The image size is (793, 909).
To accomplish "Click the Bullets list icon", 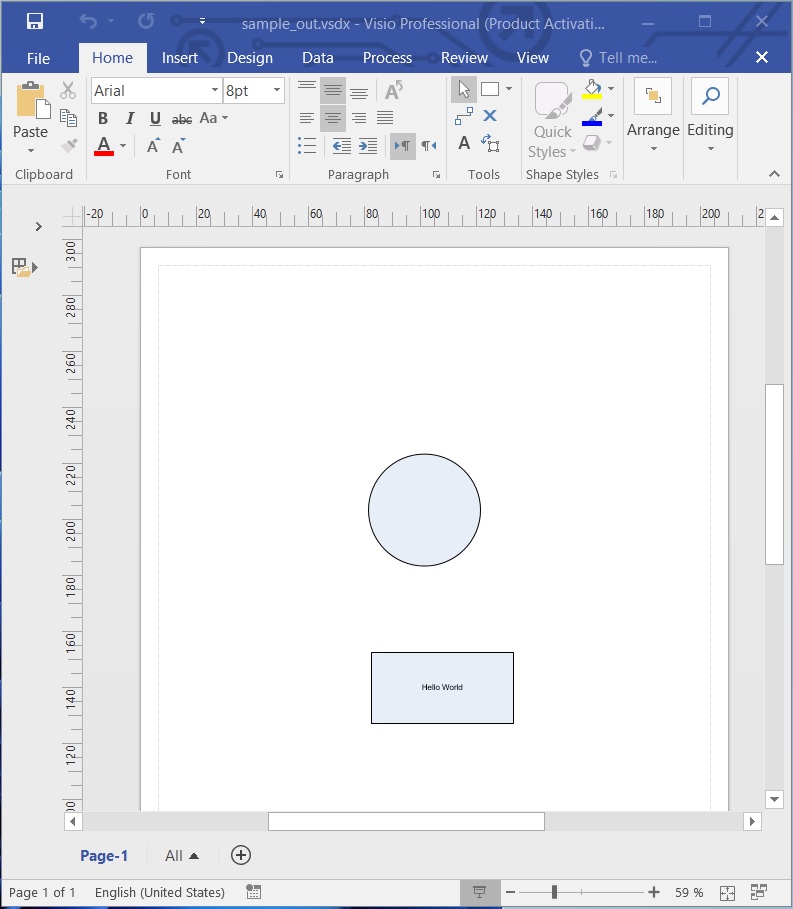I will pyautogui.click(x=307, y=146).
